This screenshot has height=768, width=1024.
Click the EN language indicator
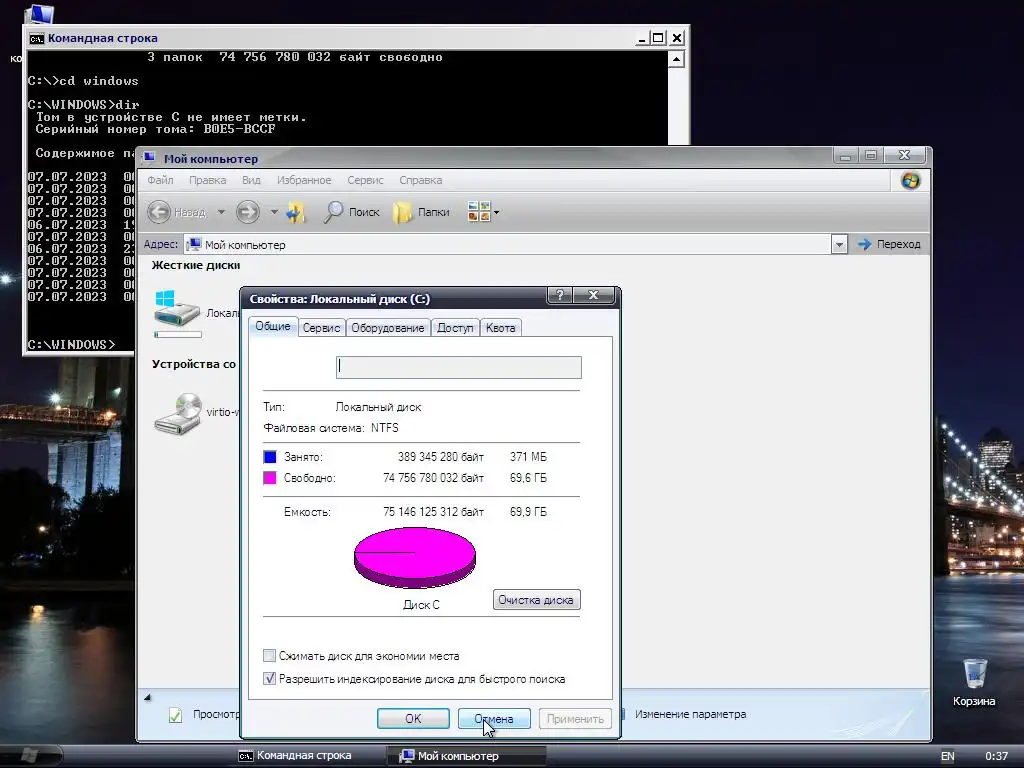coord(948,756)
